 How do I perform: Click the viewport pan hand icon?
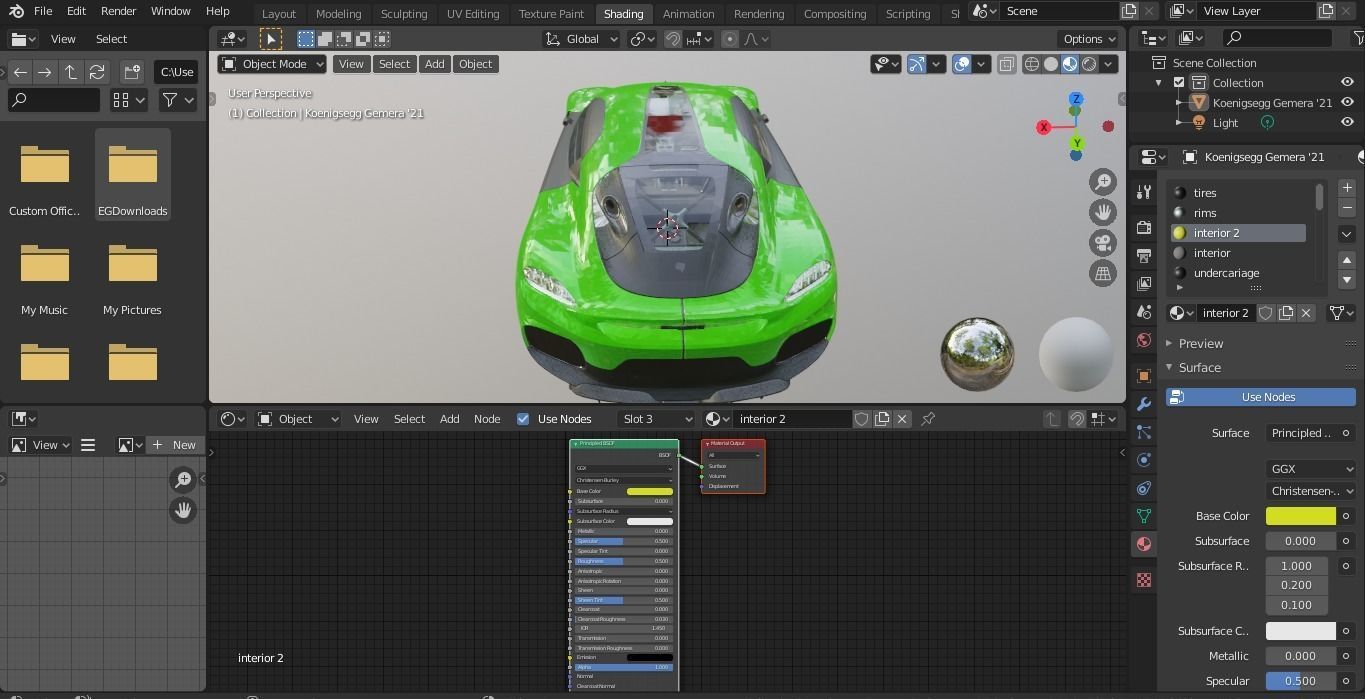(1103, 212)
